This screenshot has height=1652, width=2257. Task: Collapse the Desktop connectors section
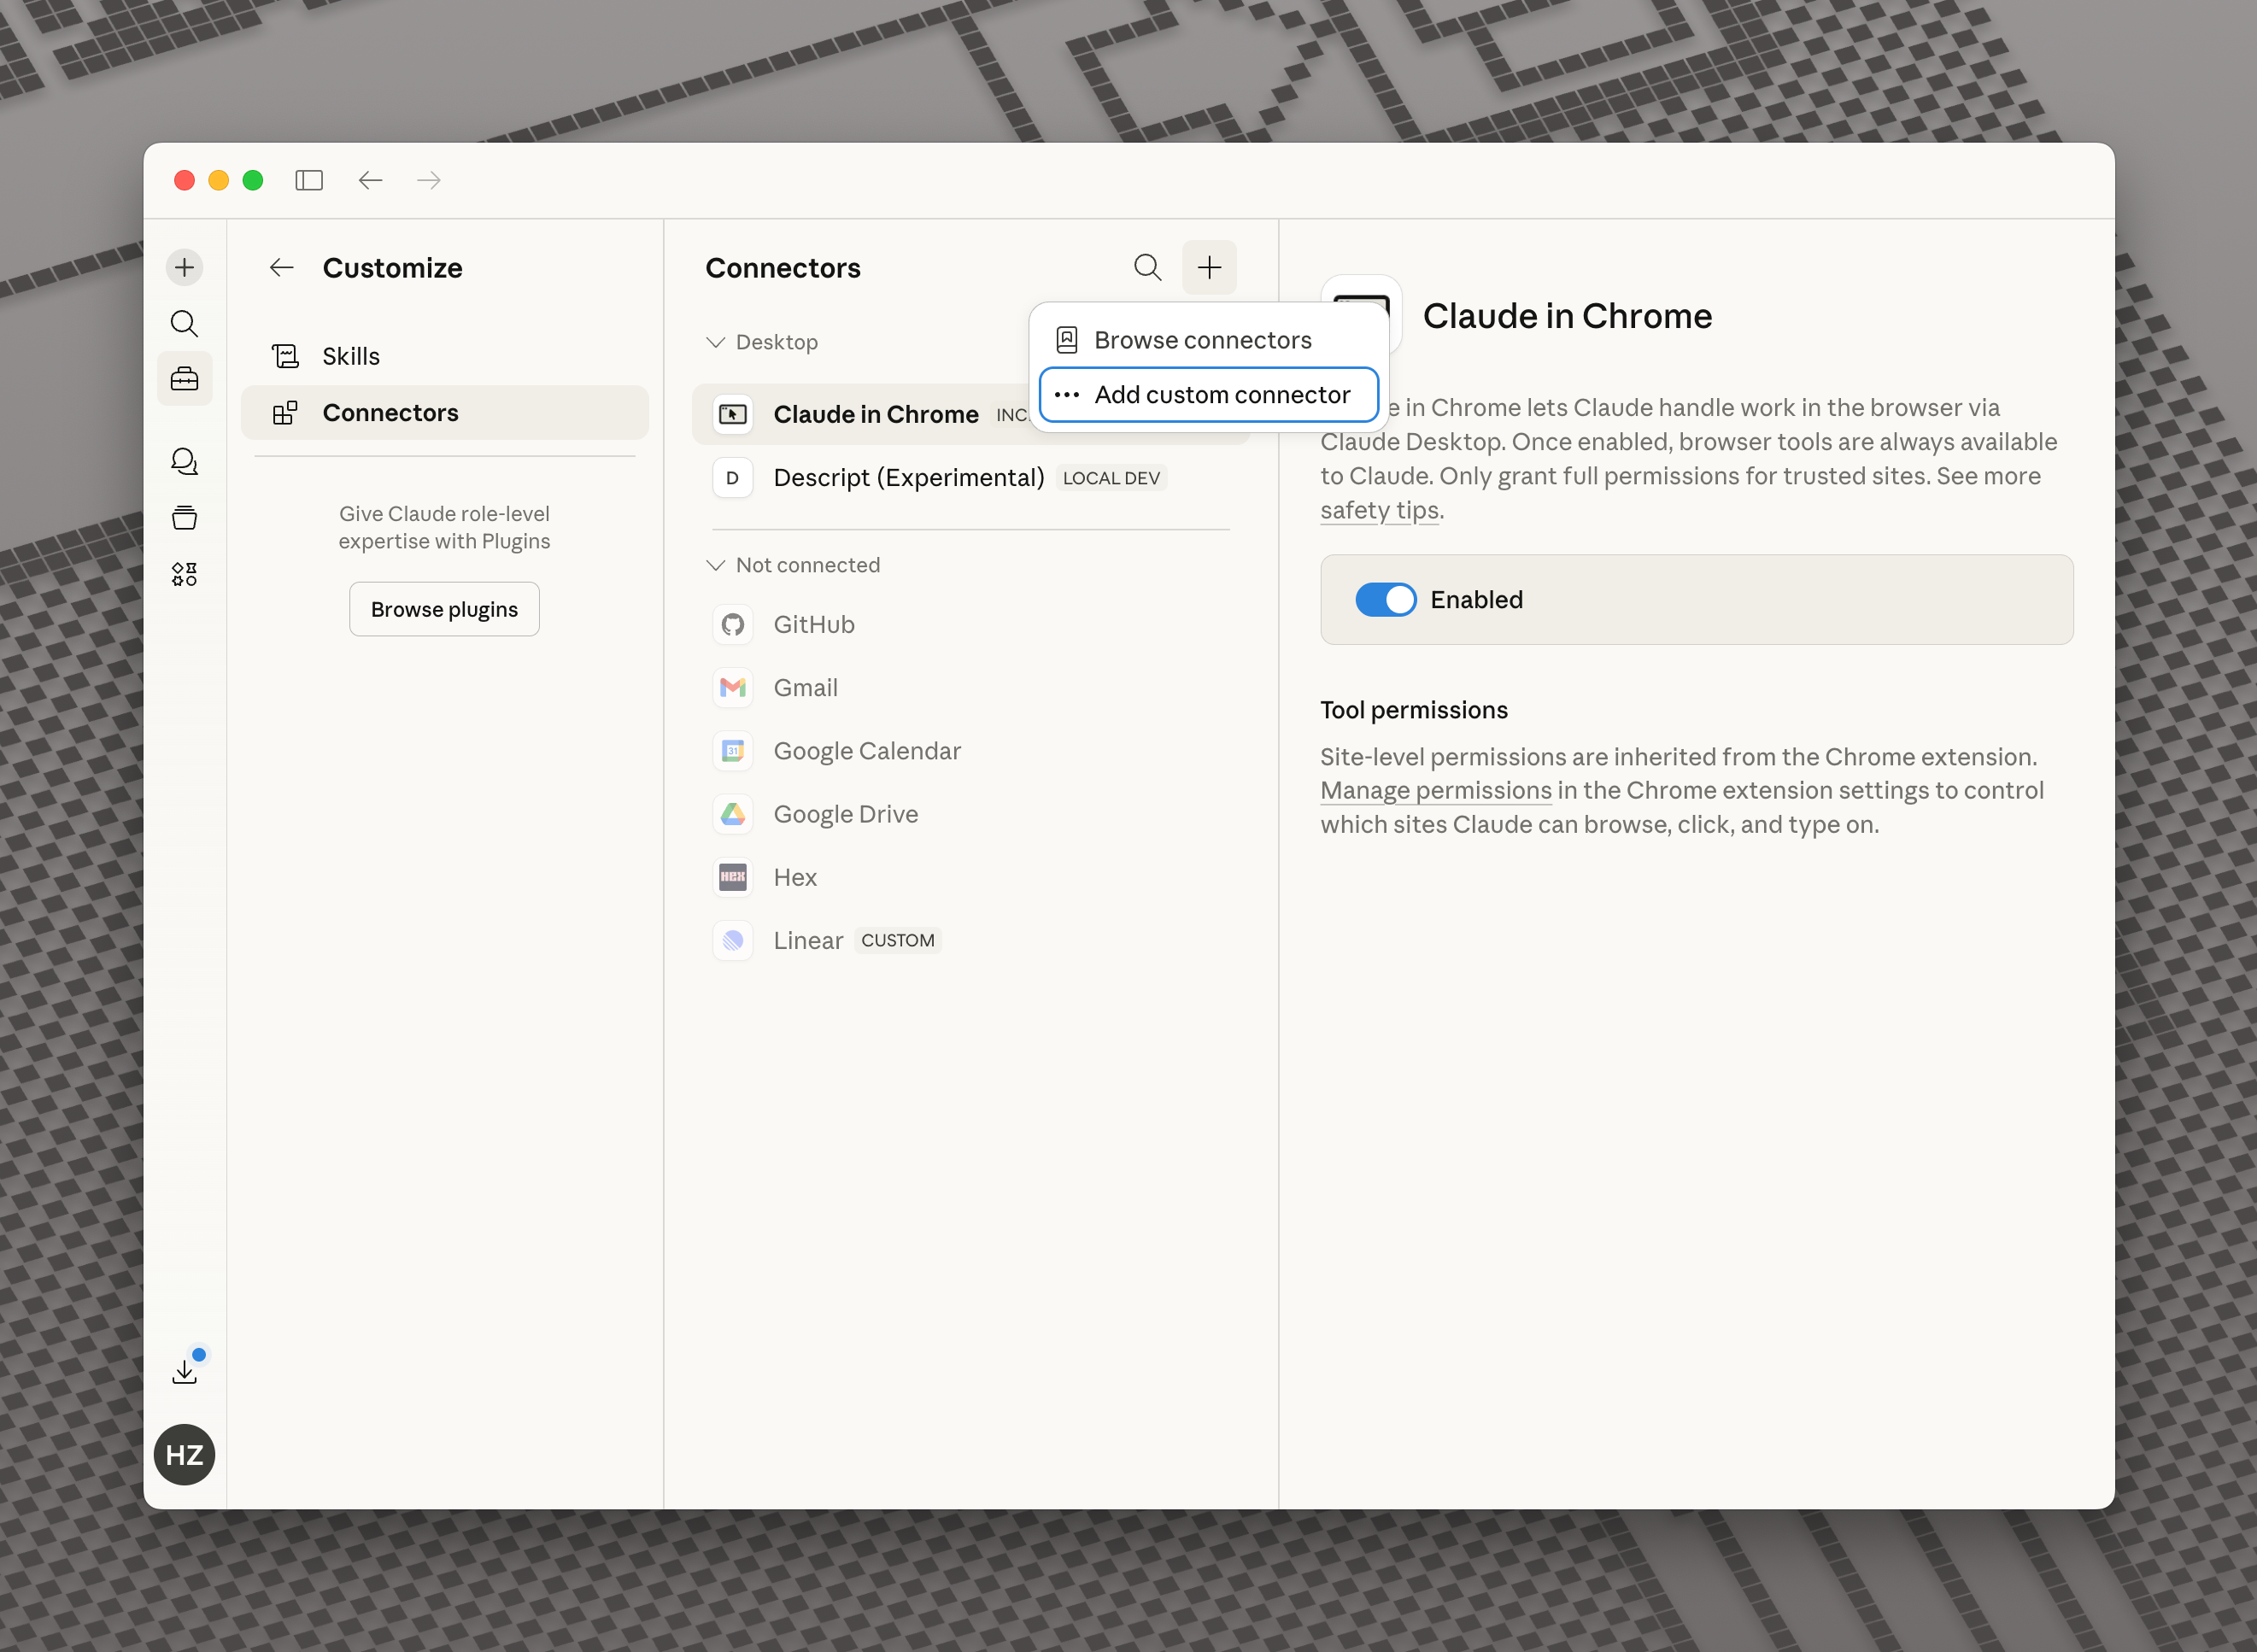(715, 342)
